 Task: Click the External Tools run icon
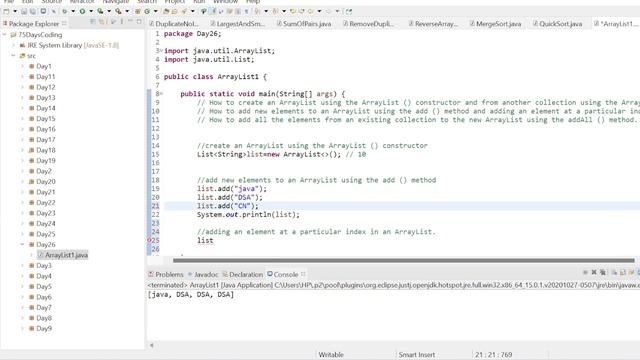[x=118, y=11]
